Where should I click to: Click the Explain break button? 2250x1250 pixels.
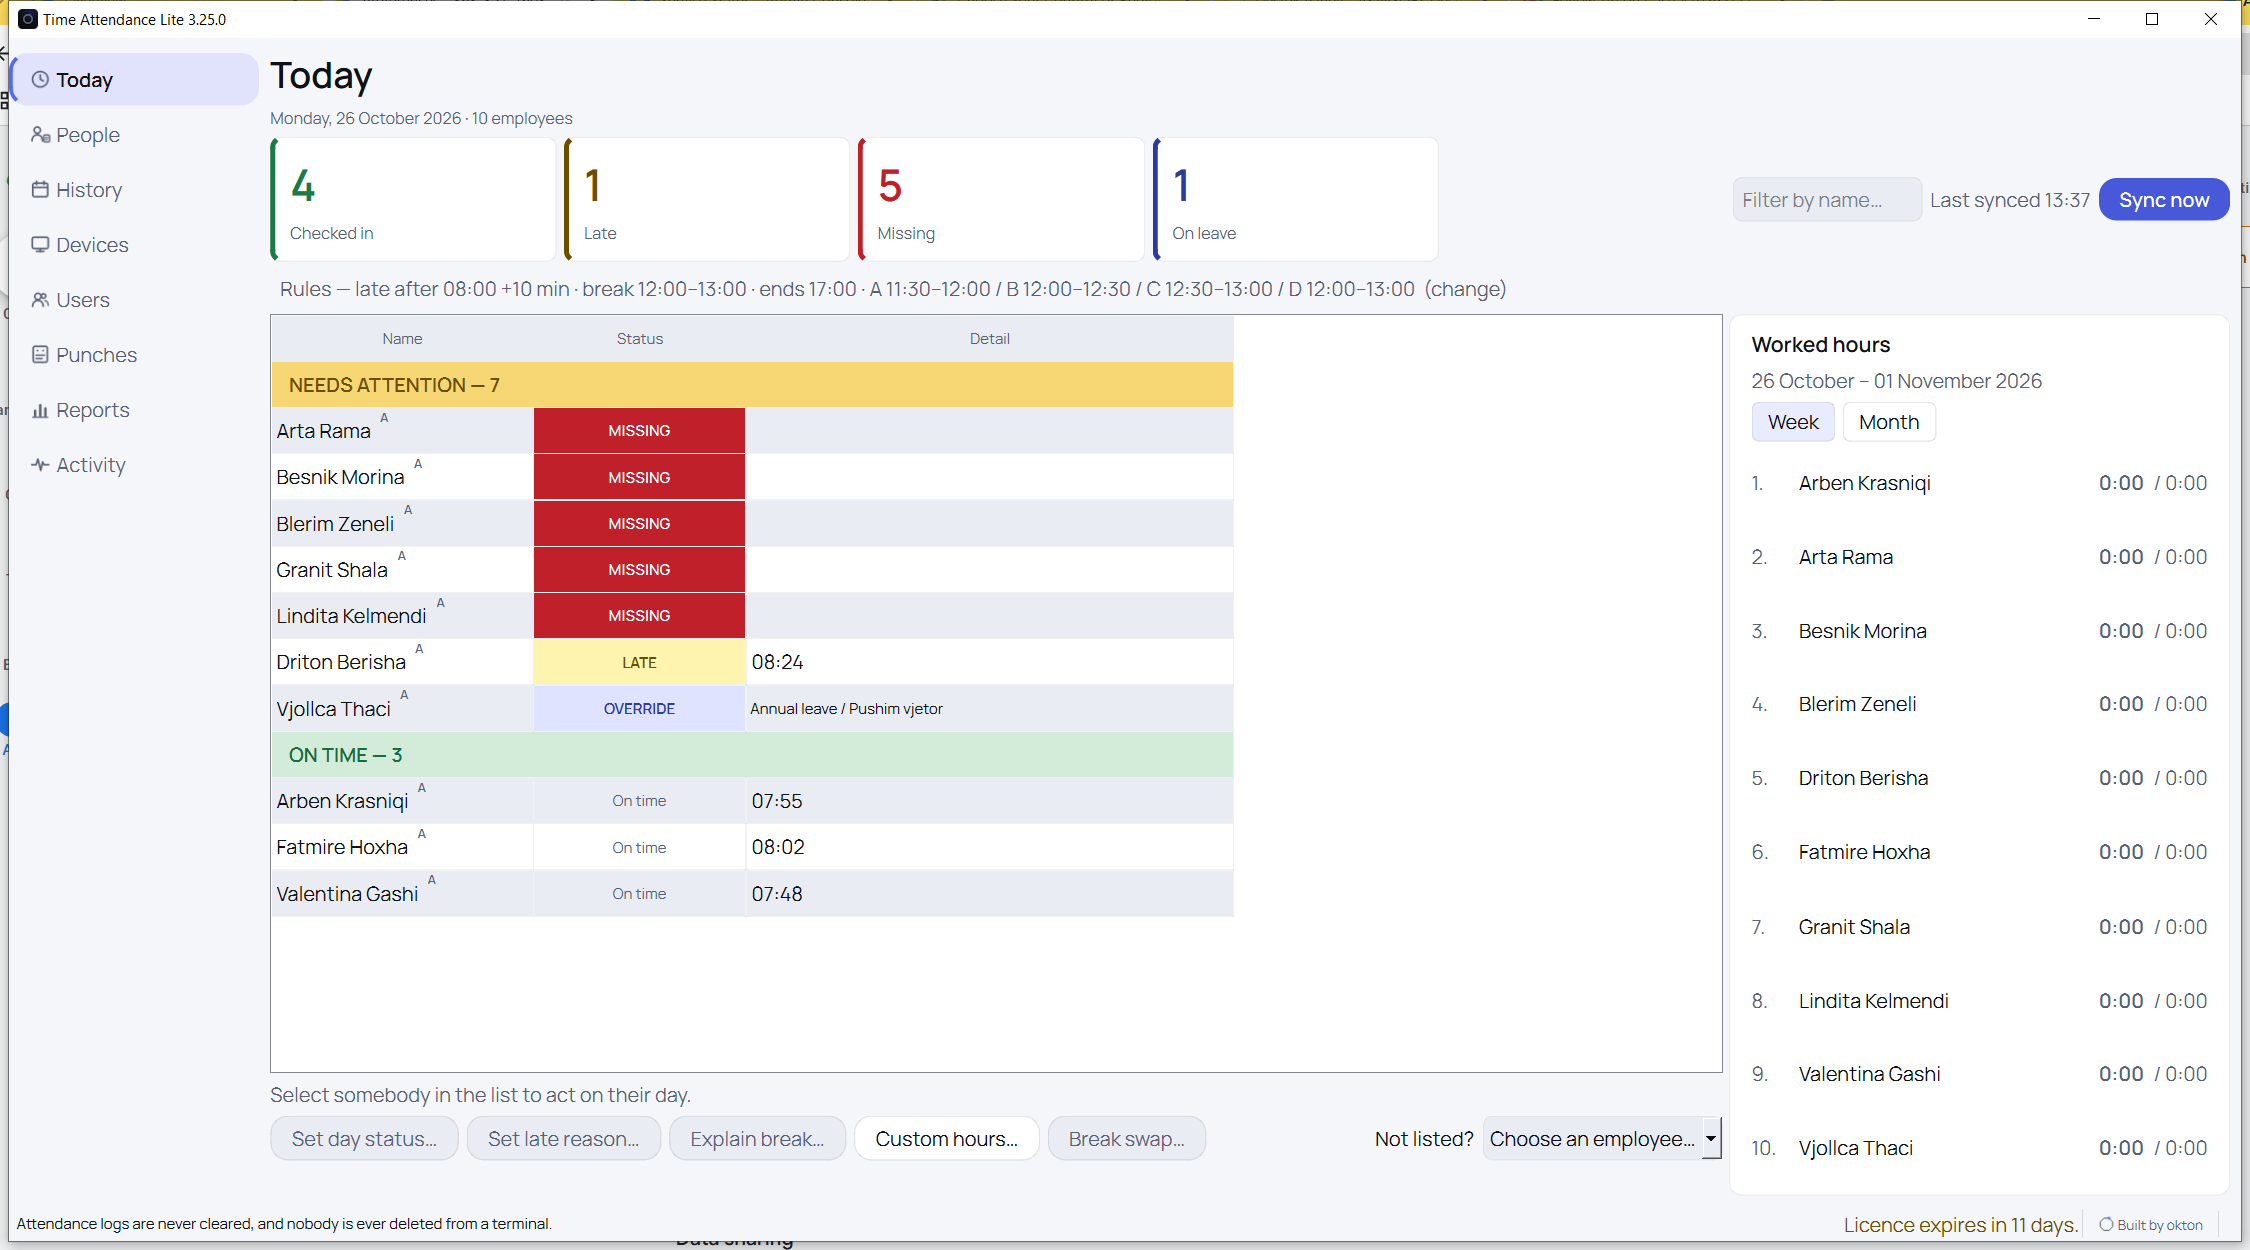click(x=757, y=1139)
